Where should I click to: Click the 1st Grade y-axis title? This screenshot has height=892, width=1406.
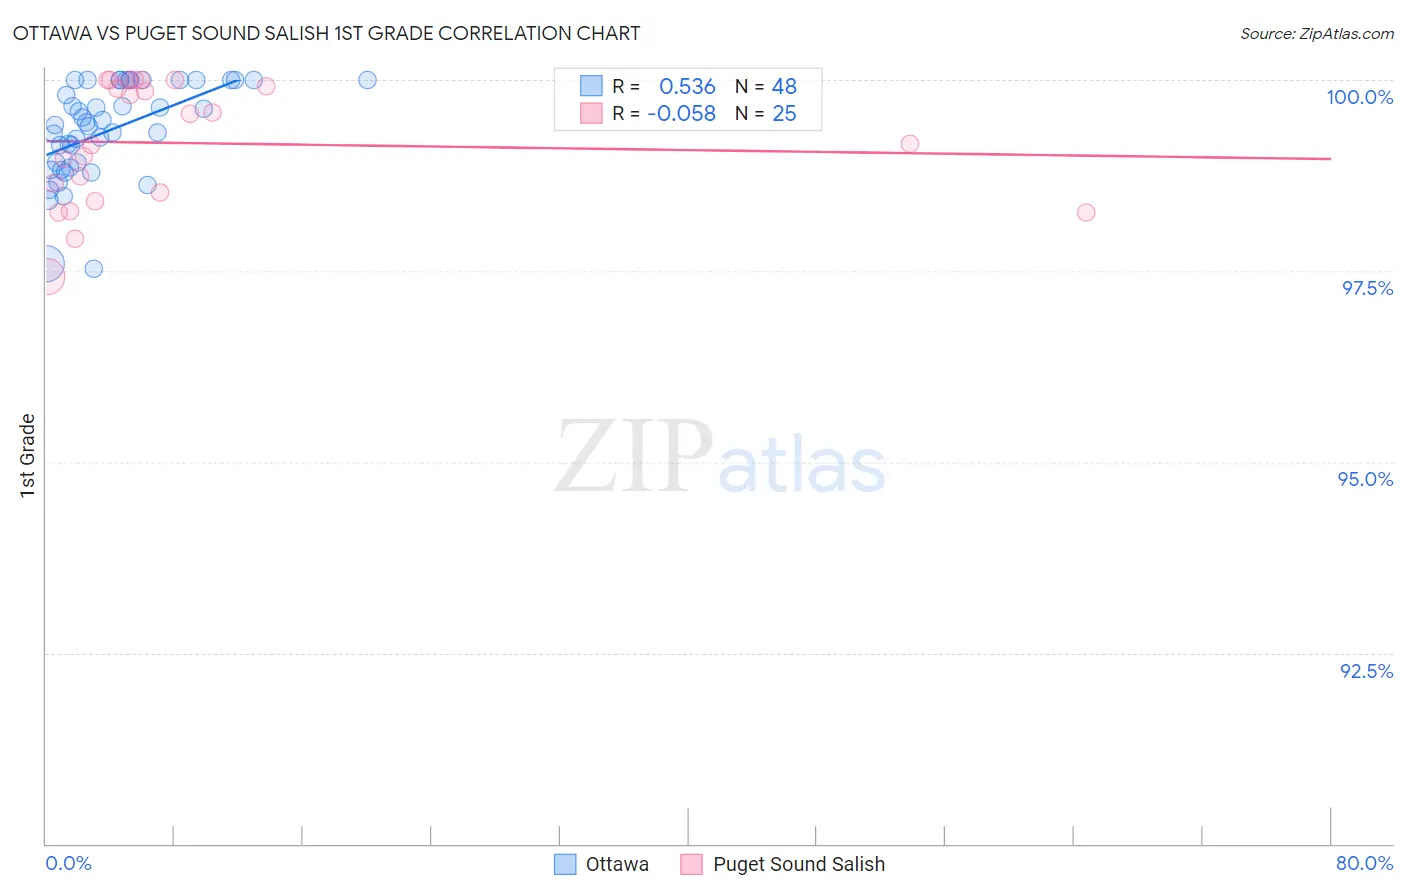pos(28,455)
